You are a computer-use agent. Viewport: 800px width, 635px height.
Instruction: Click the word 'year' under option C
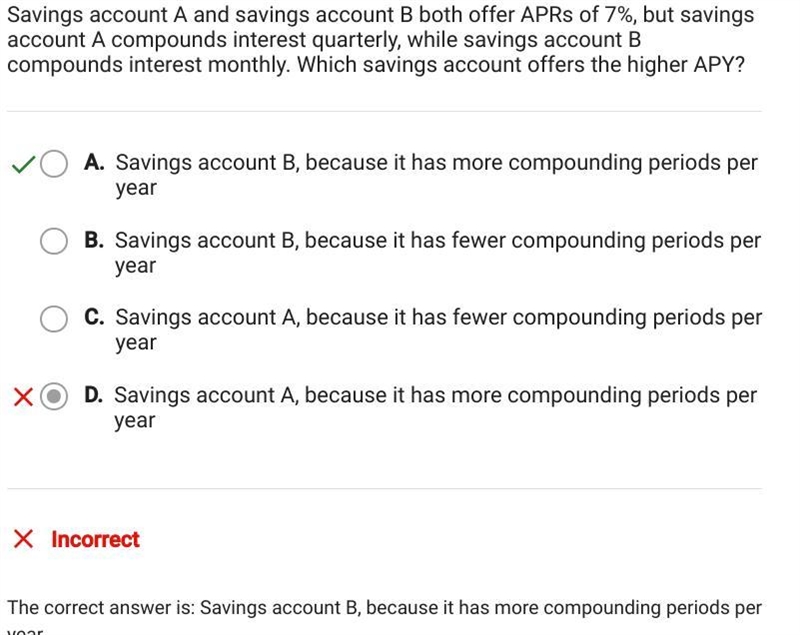click(136, 343)
